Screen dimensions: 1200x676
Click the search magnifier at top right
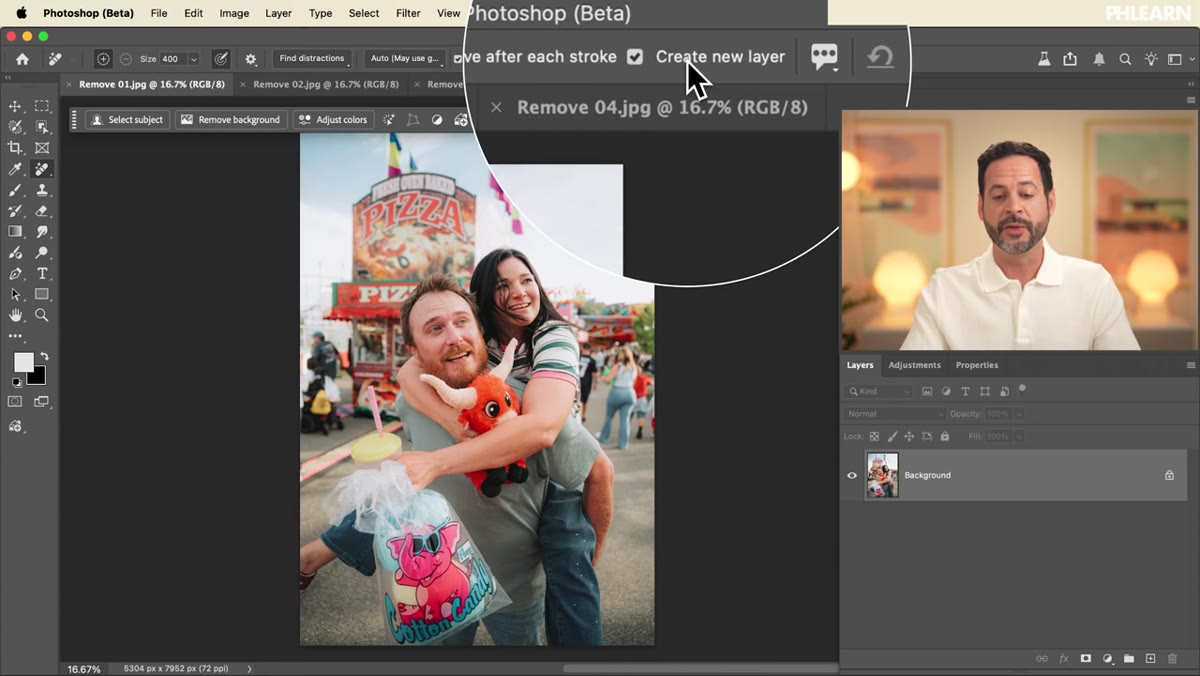pos(1125,59)
